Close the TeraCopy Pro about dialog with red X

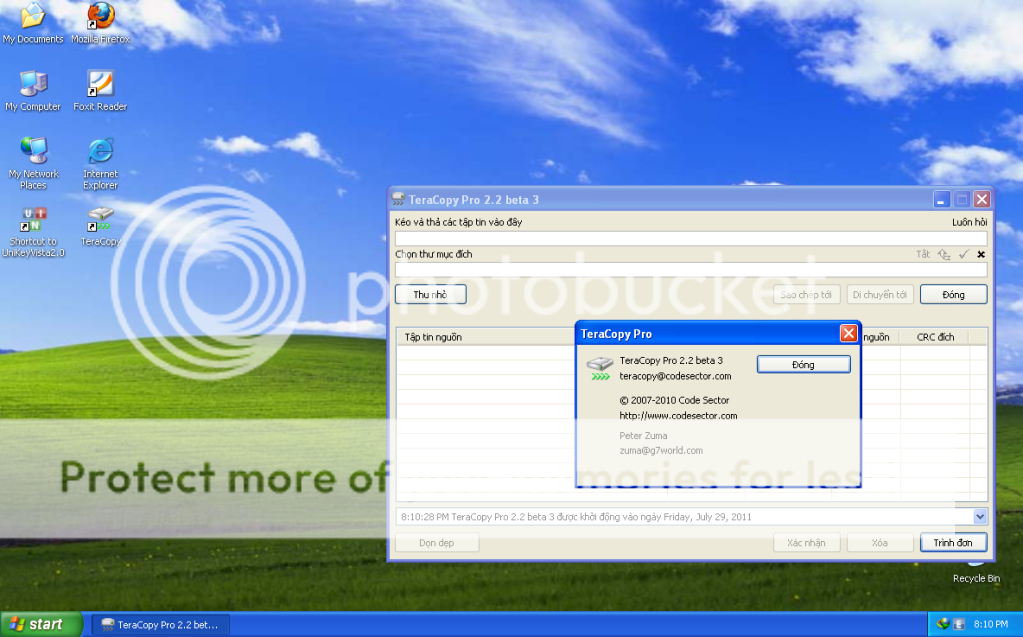(x=848, y=334)
